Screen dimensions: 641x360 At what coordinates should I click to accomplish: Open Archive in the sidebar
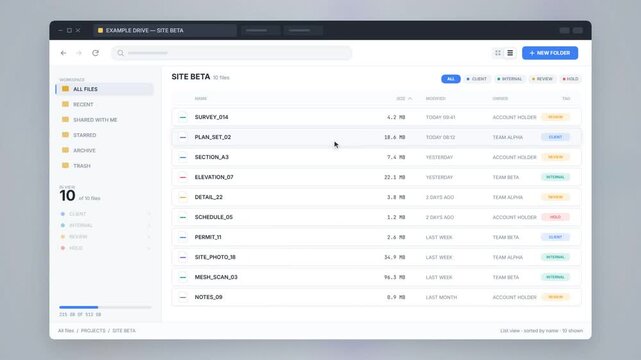pos(105,150)
